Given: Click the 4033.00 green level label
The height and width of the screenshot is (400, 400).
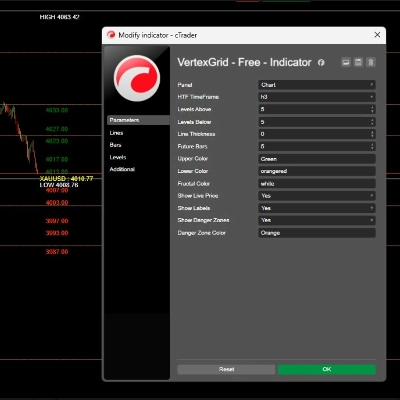Looking at the screenshot, I should point(57,110).
